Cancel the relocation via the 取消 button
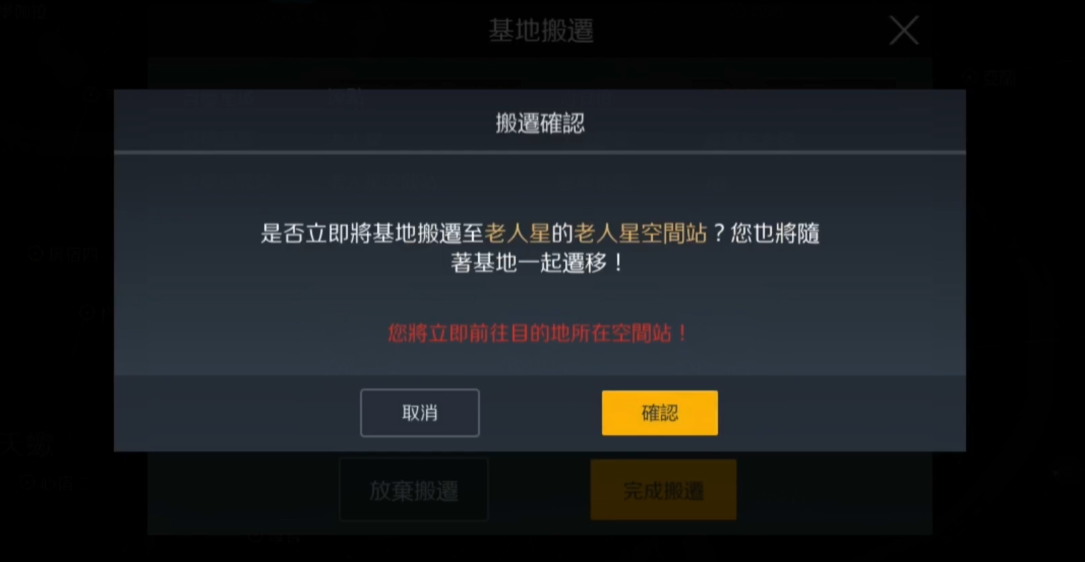The height and width of the screenshot is (562, 1085). (x=419, y=413)
